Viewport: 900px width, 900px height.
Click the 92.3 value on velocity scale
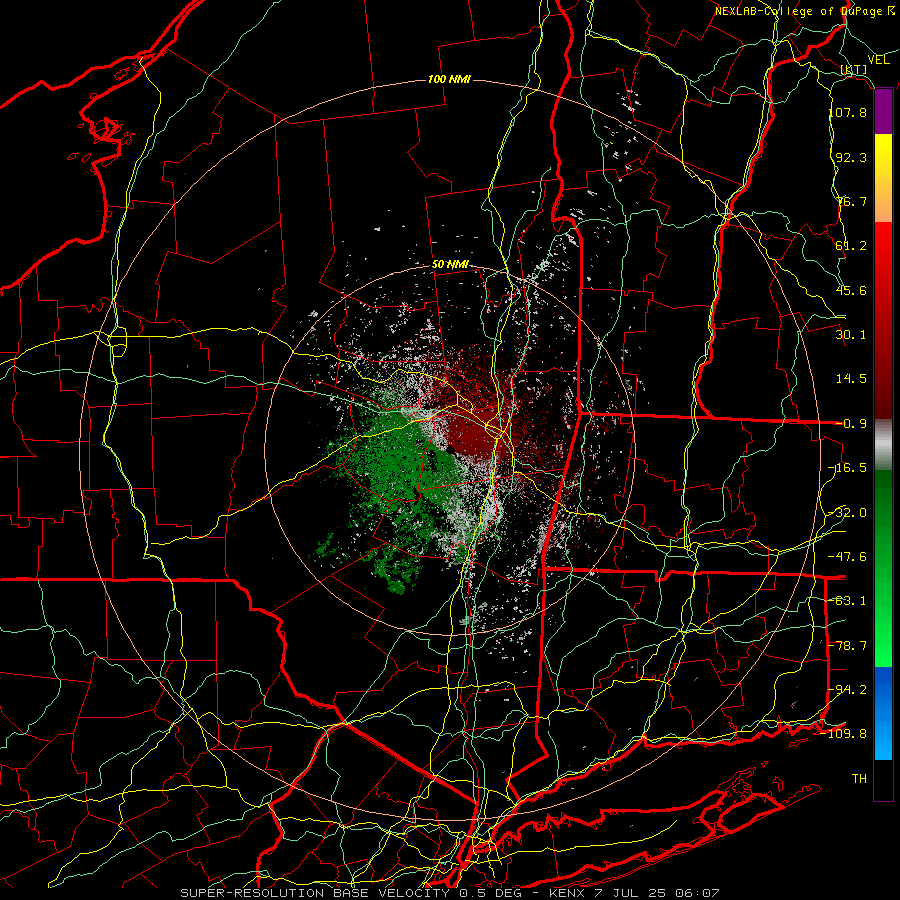click(851, 157)
